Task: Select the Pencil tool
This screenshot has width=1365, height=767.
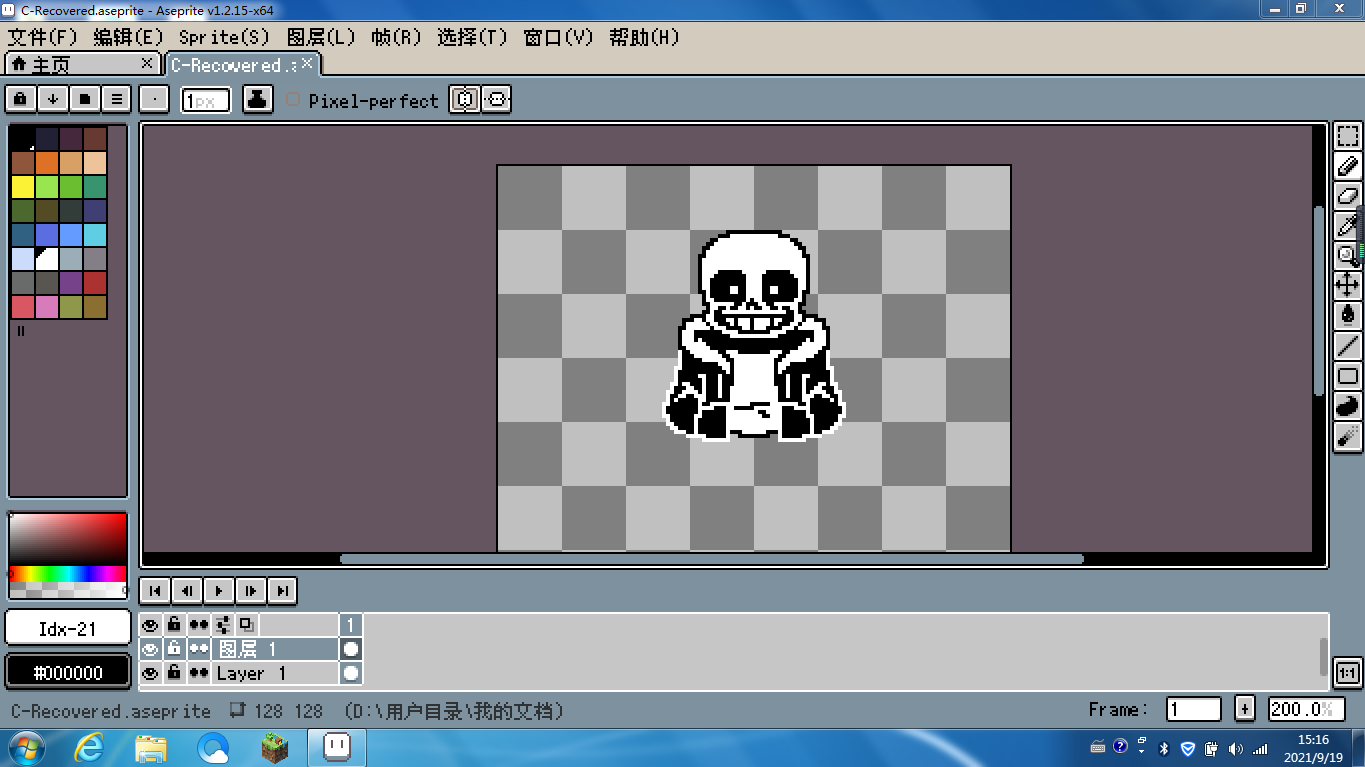Action: tap(1348, 166)
